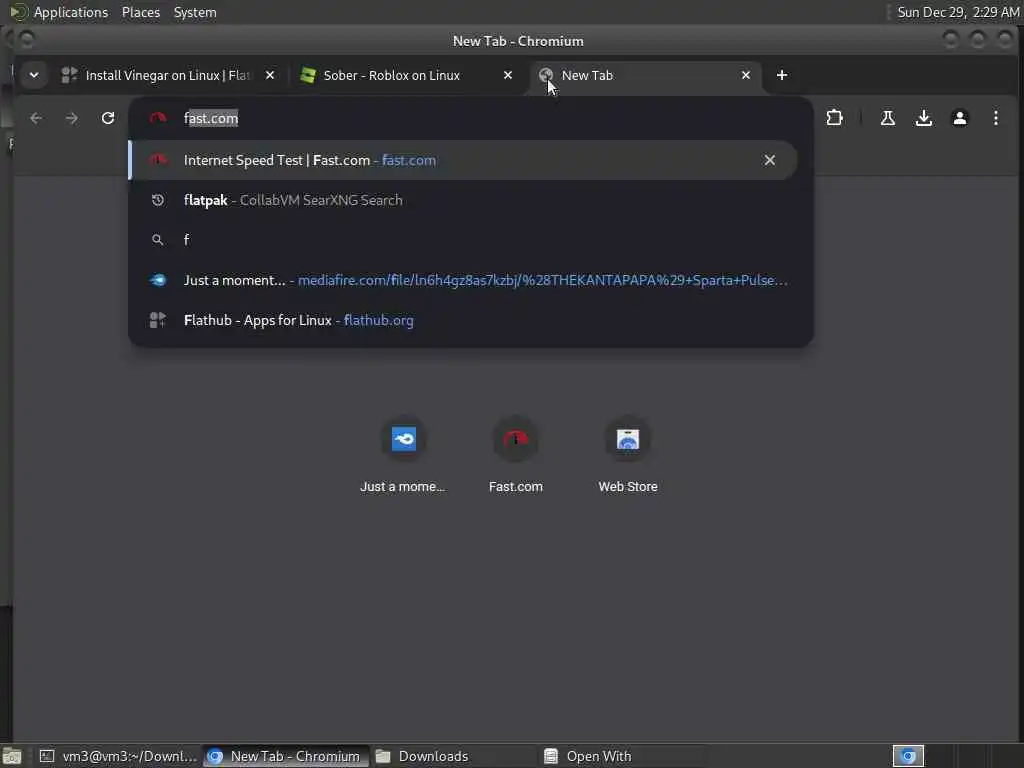
Task: Click the date and time clock
Action: pyautogui.click(x=957, y=12)
